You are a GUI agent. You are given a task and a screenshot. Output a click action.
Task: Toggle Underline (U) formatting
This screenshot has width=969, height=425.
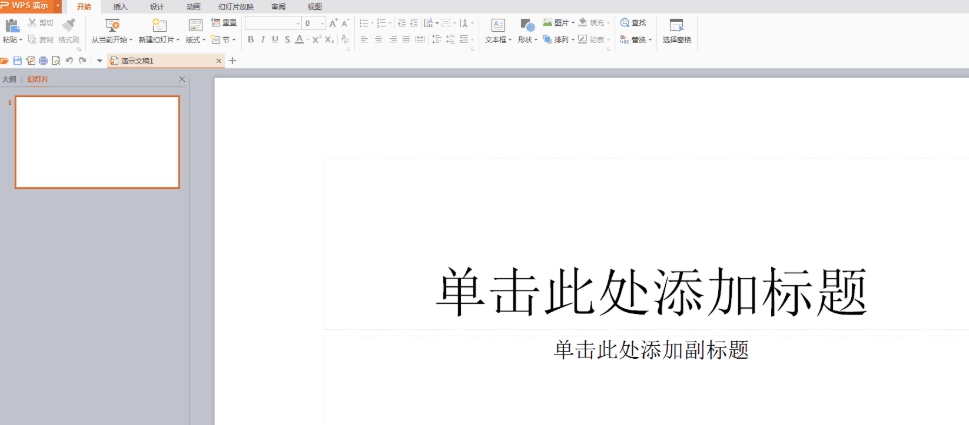275,40
